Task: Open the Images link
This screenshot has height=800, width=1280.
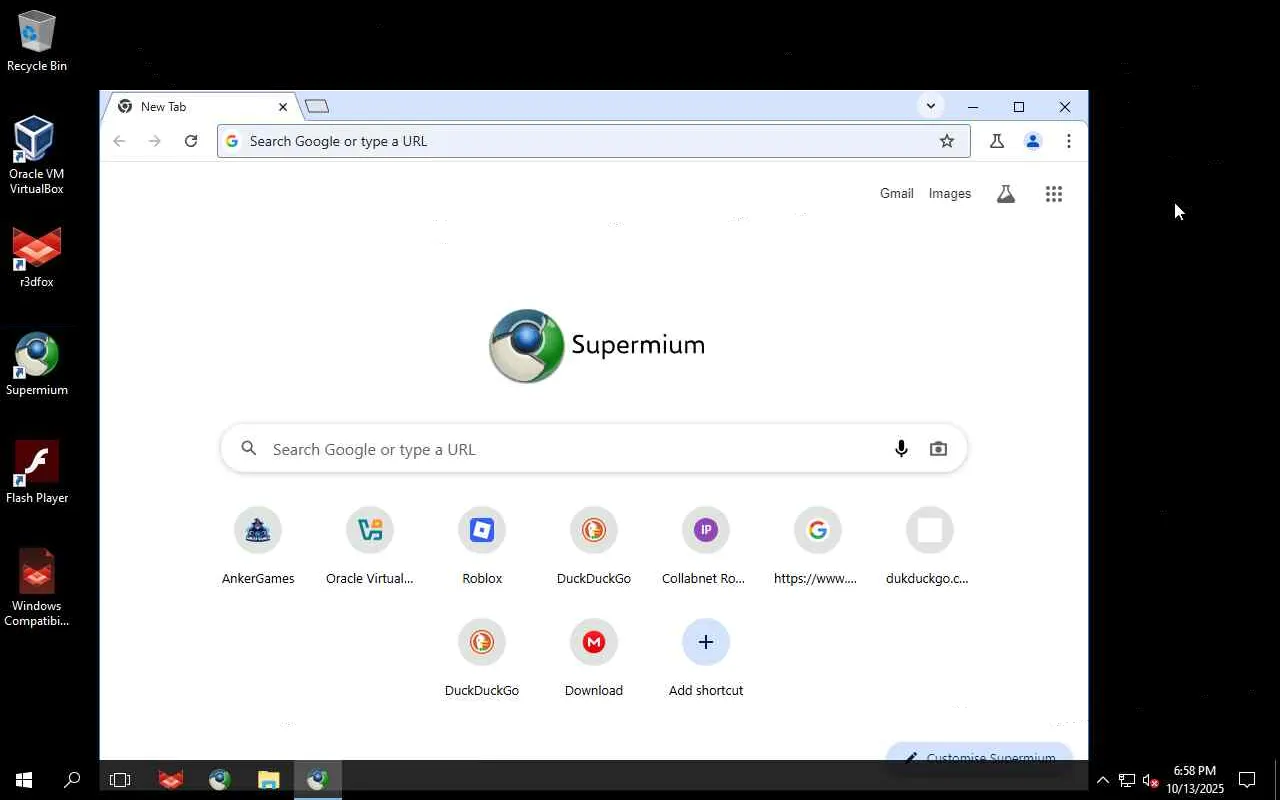Action: 950,194
